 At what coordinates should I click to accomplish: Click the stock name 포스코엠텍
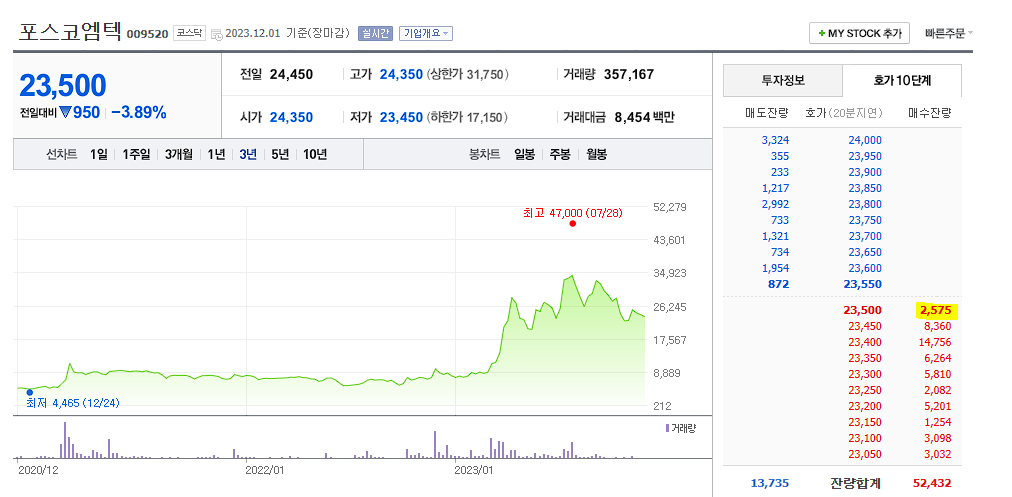pyautogui.click(x=69, y=32)
